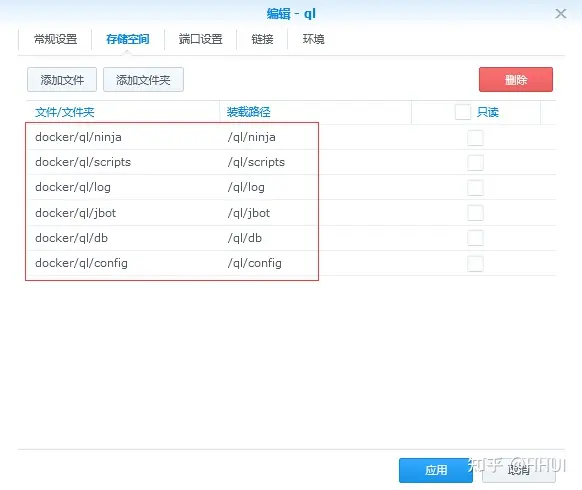The height and width of the screenshot is (490, 582).
Task: Switch to the 端口设置 tab
Action: click(200, 39)
